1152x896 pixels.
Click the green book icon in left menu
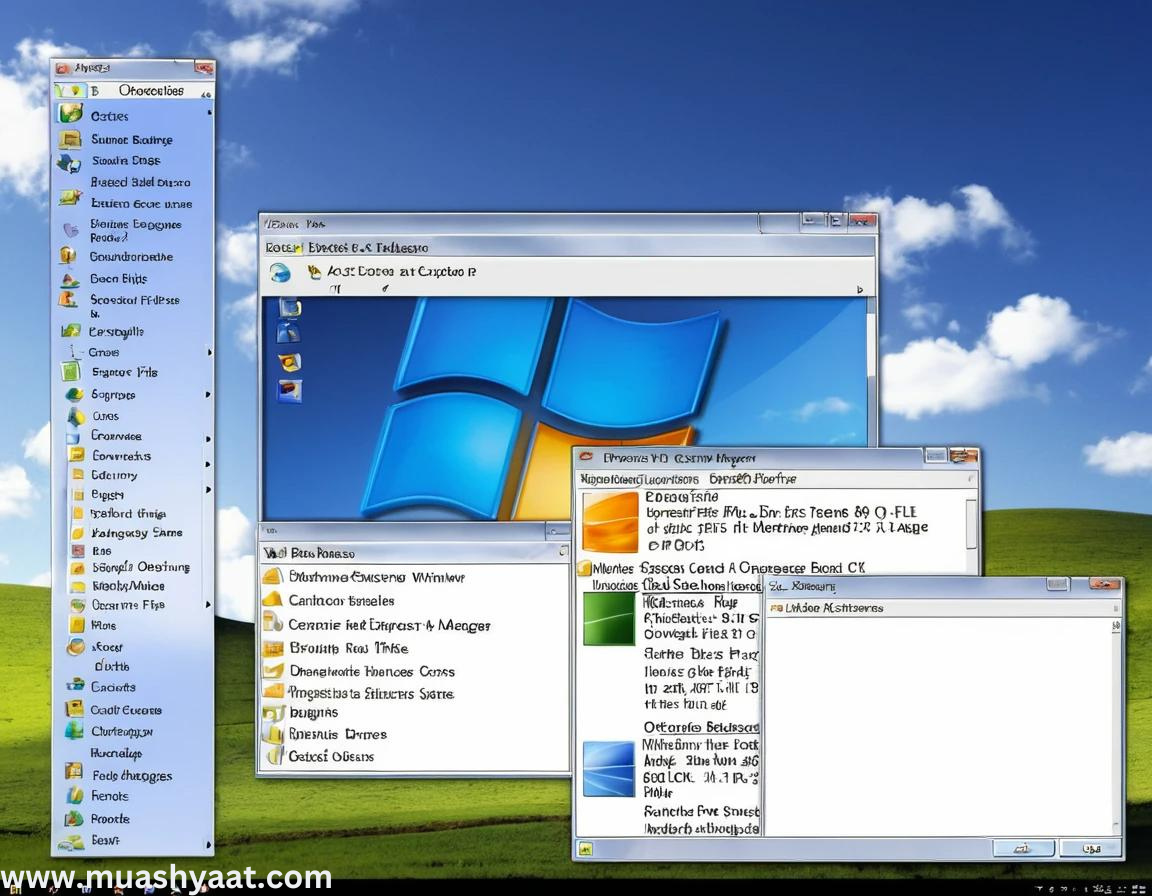[70, 372]
